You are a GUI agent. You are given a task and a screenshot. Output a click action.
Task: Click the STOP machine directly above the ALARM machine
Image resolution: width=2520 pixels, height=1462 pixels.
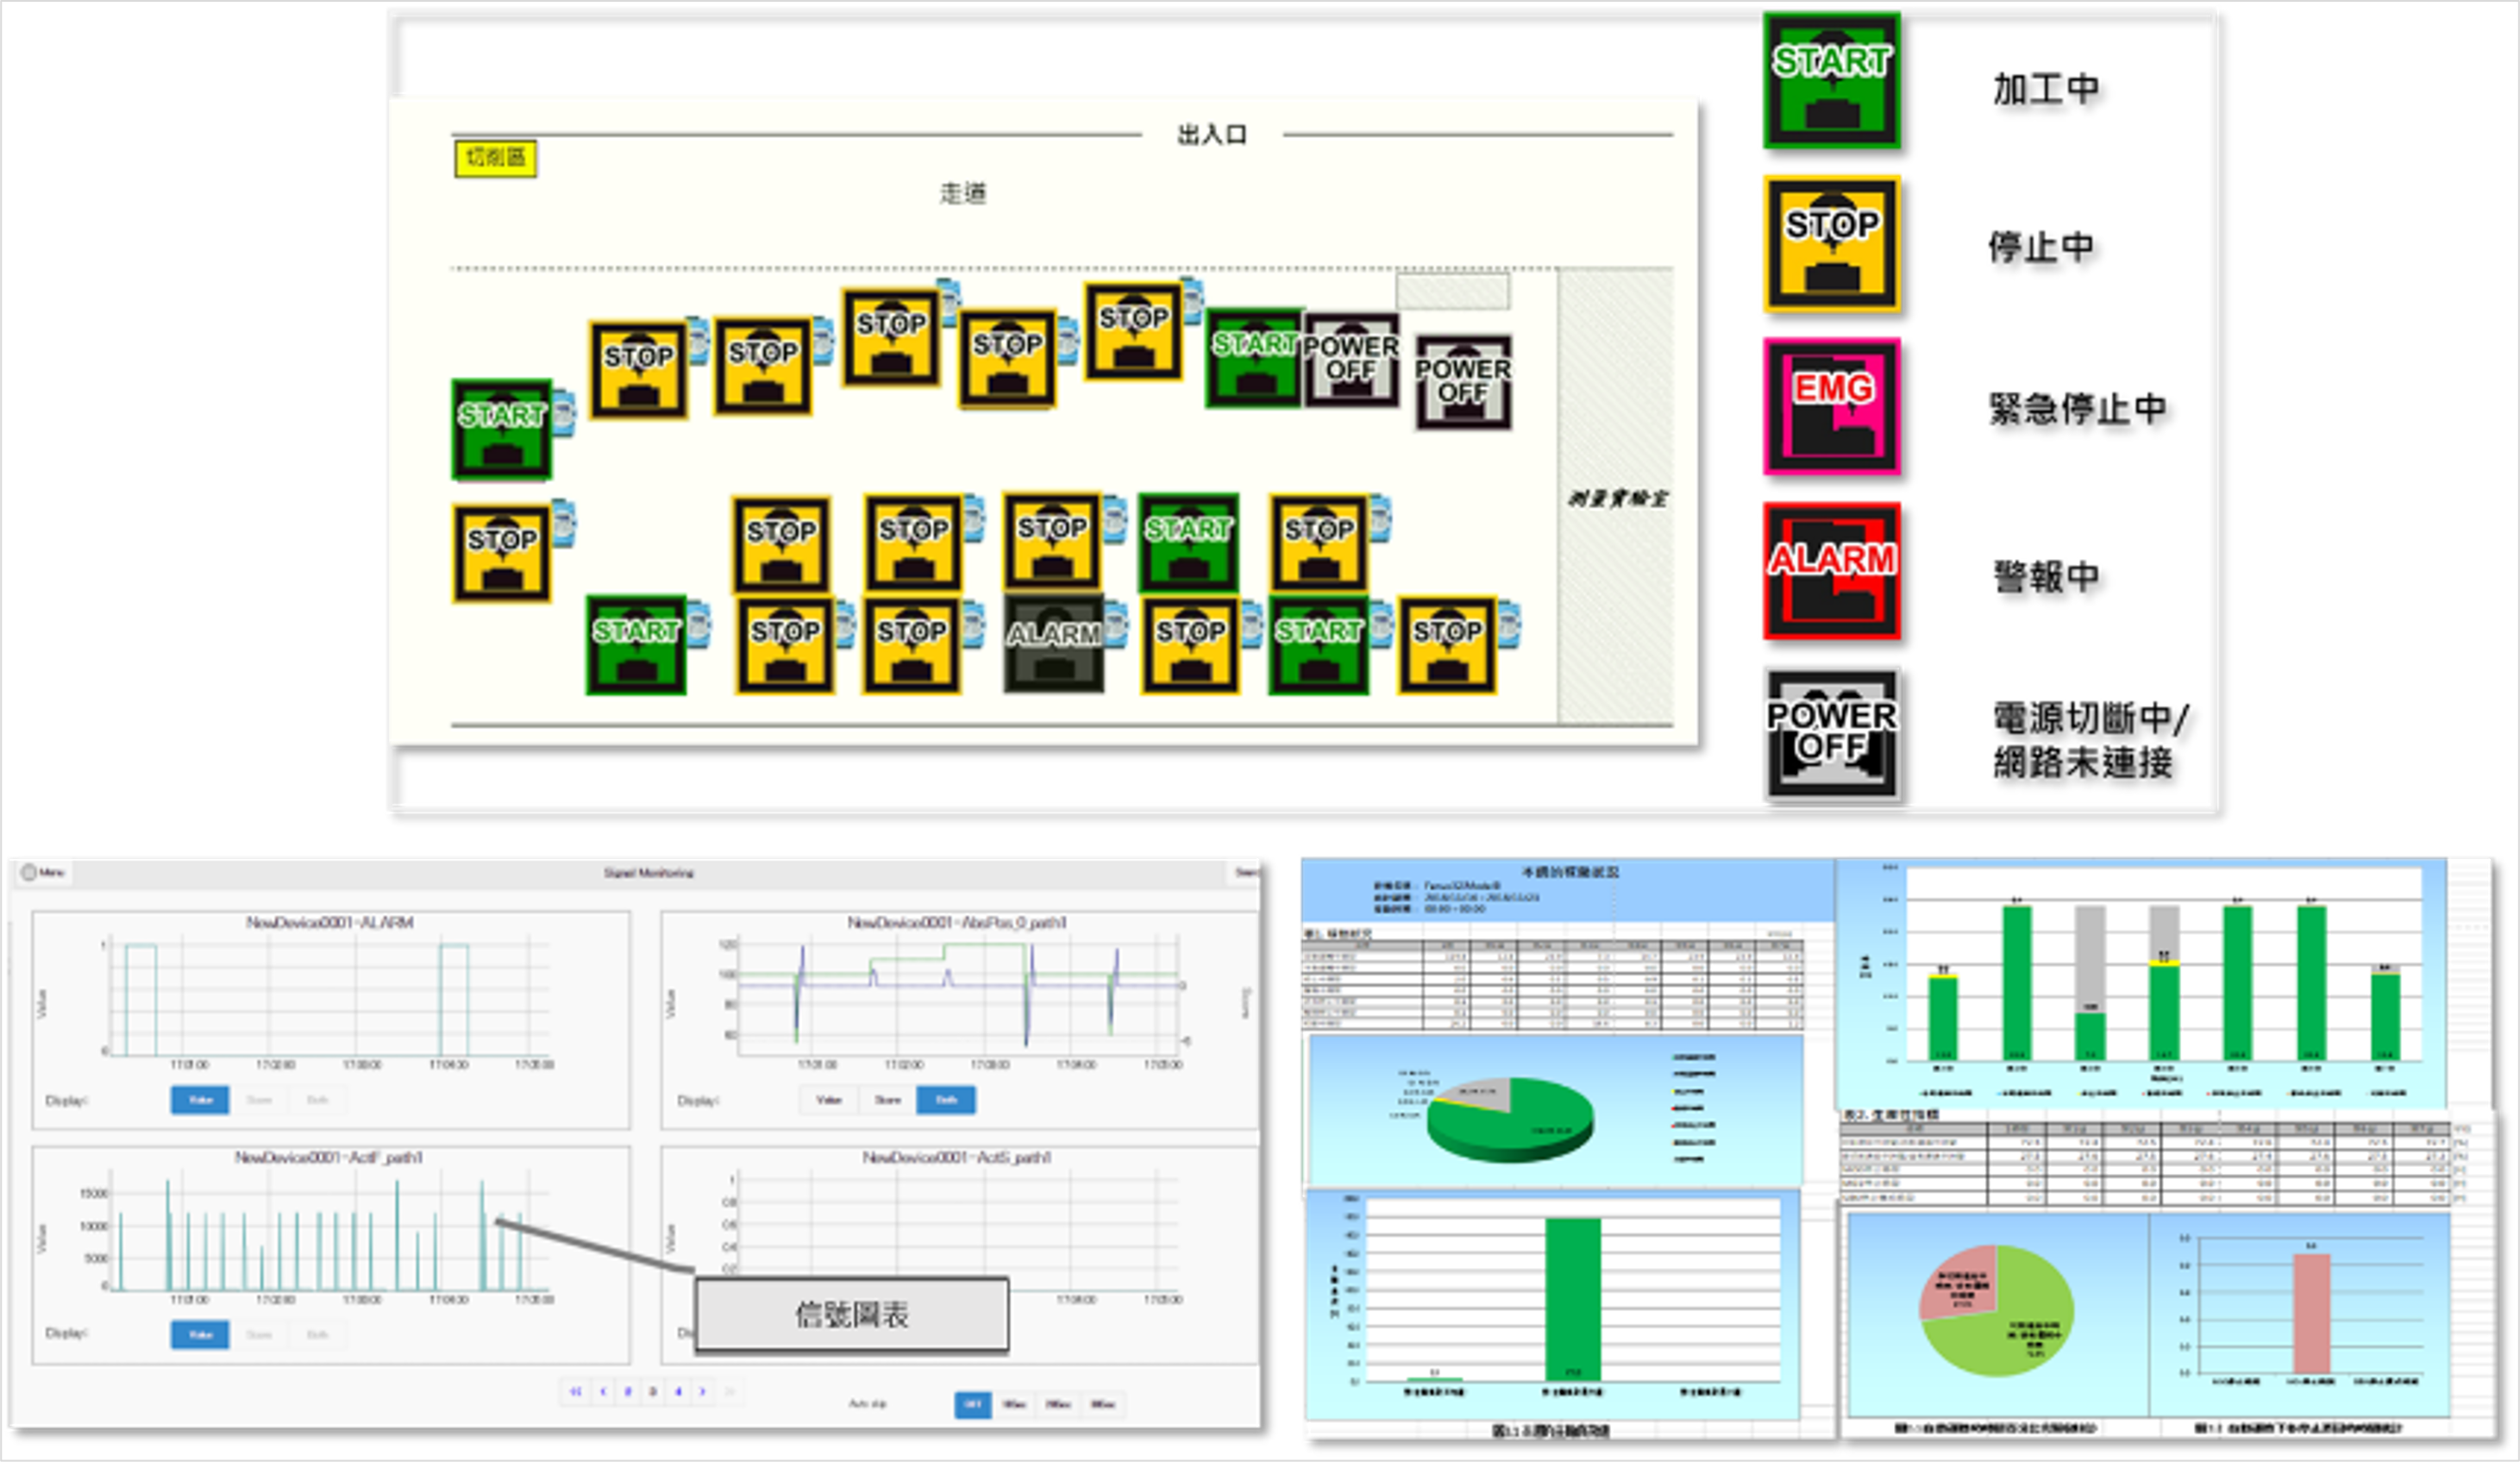tap(1052, 541)
